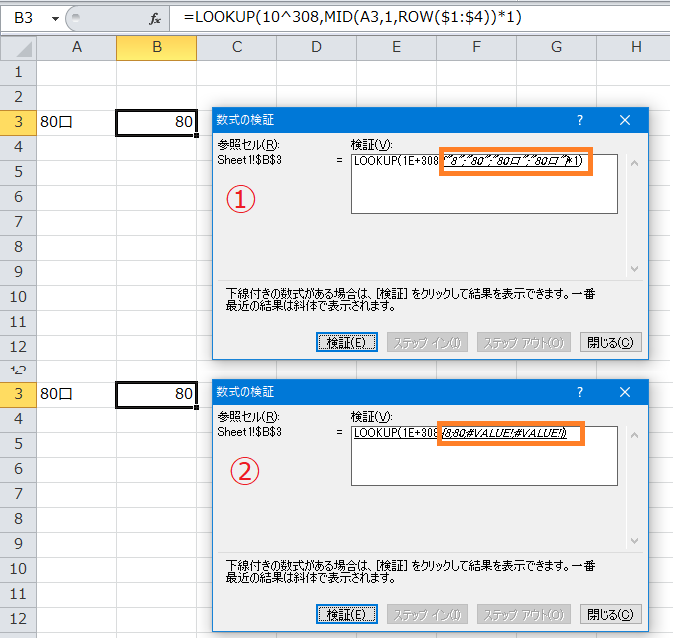Select column E header
The height and width of the screenshot is (638, 673).
[396, 47]
